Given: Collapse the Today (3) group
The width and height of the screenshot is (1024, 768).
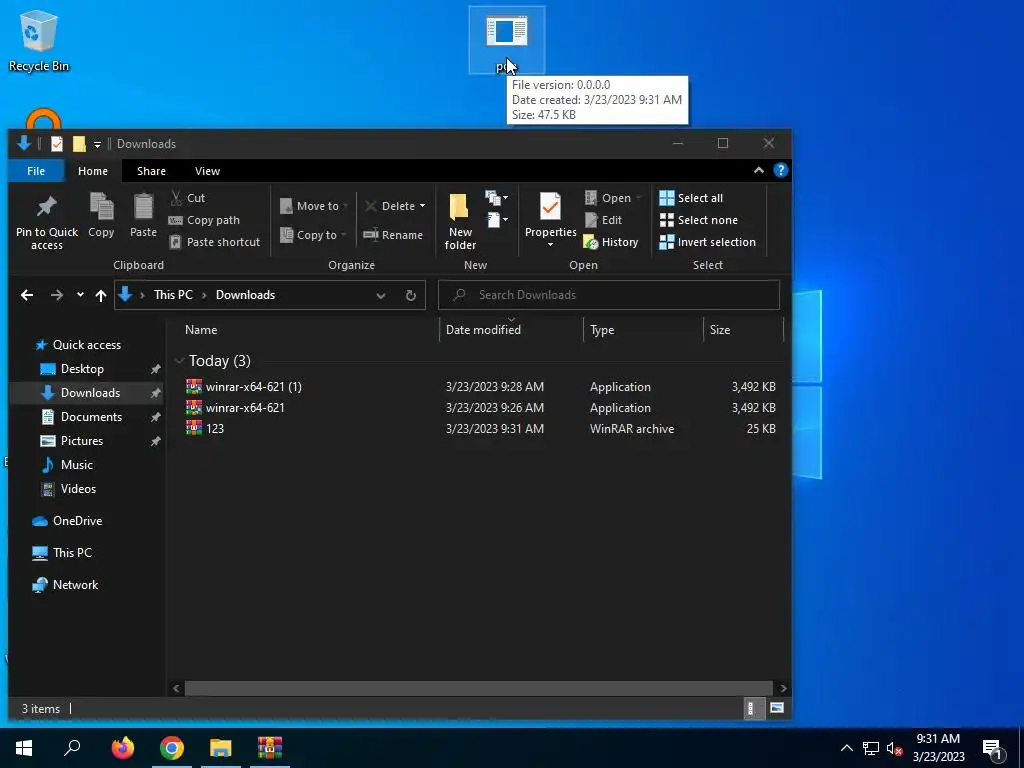Looking at the screenshot, I should [179, 361].
